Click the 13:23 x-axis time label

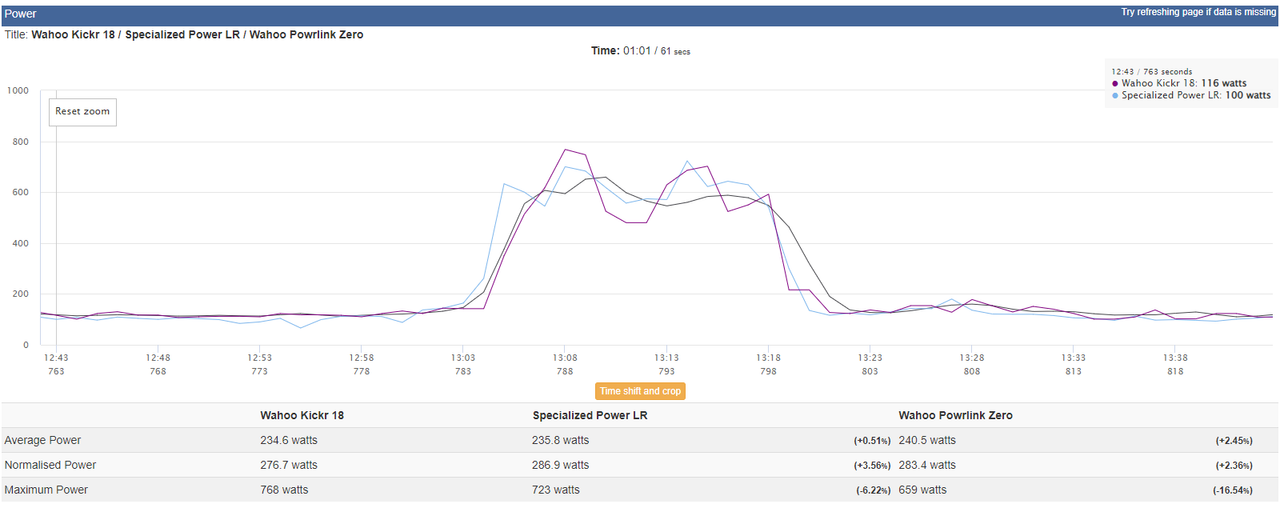tap(870, 358)
